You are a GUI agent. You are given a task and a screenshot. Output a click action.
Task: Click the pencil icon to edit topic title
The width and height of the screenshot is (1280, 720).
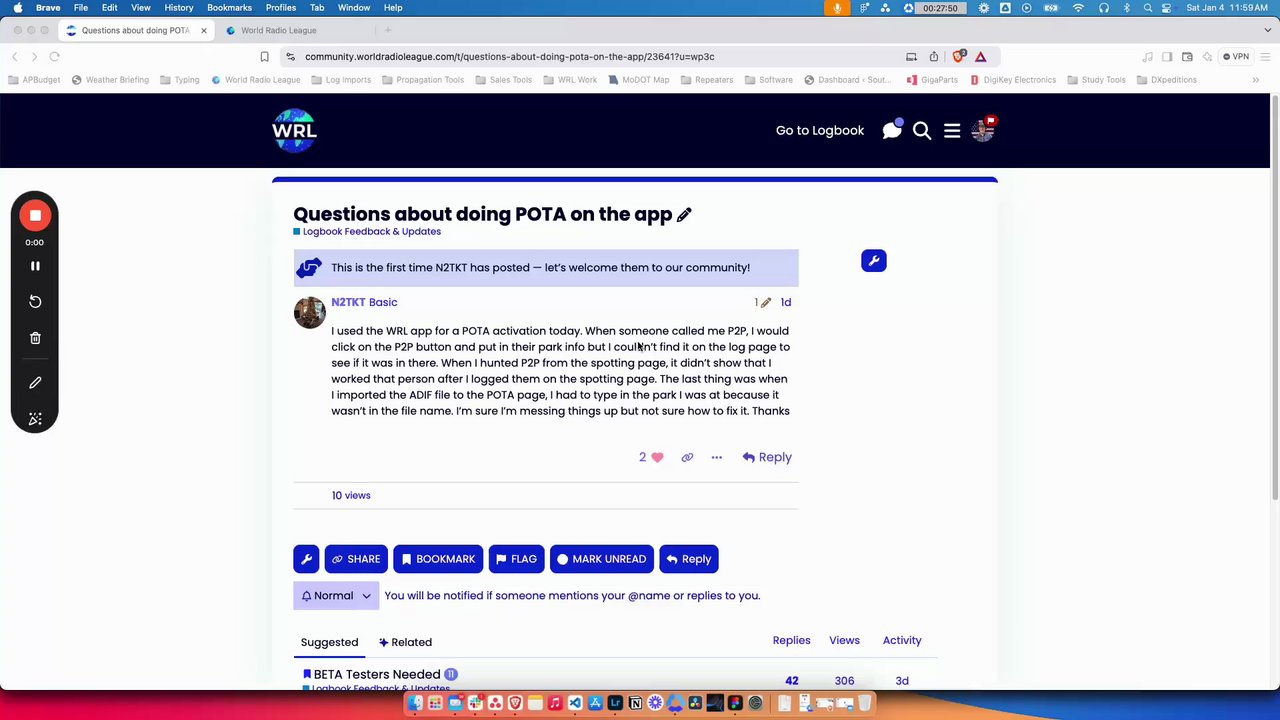tap(684, 215)
